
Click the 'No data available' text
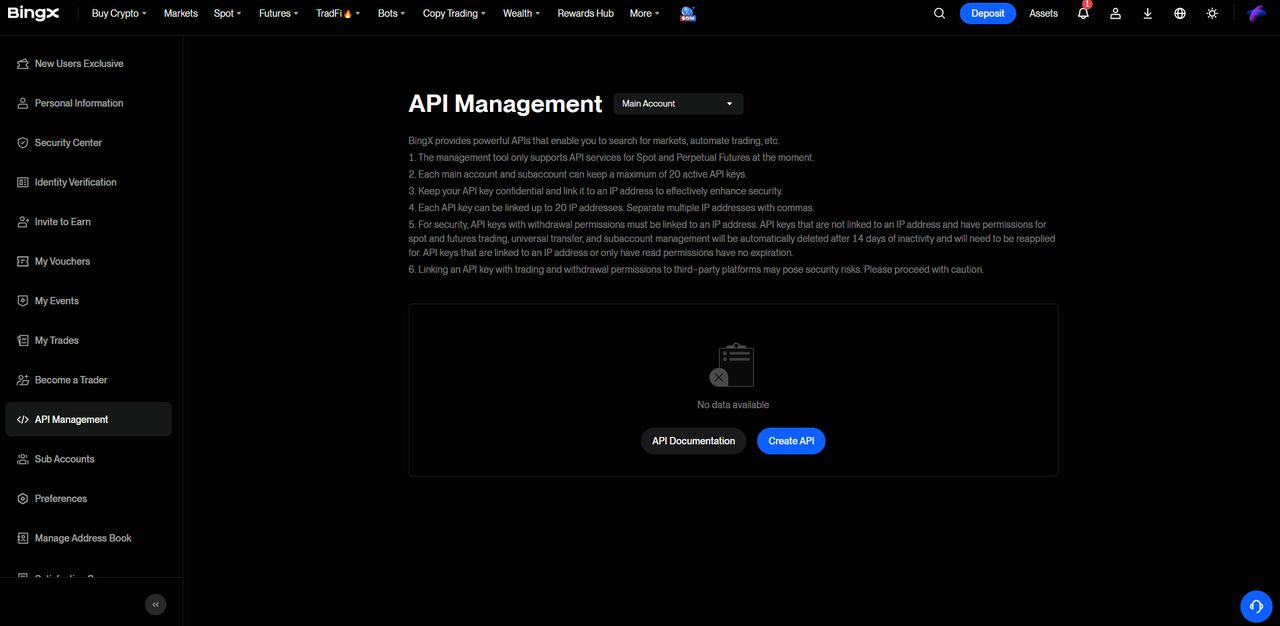[x=733, y=405]
